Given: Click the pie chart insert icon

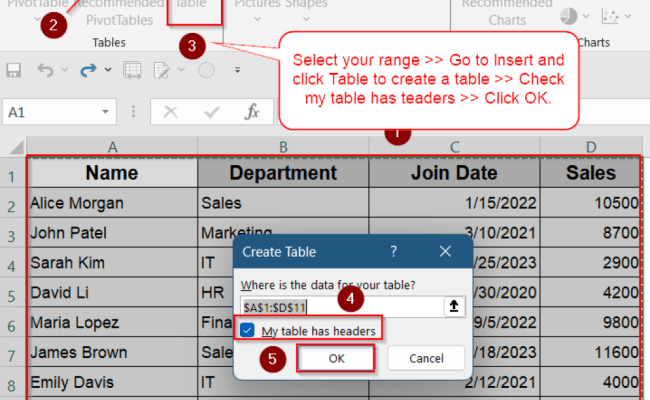Looking at the screenshot, I should point(569,17).
